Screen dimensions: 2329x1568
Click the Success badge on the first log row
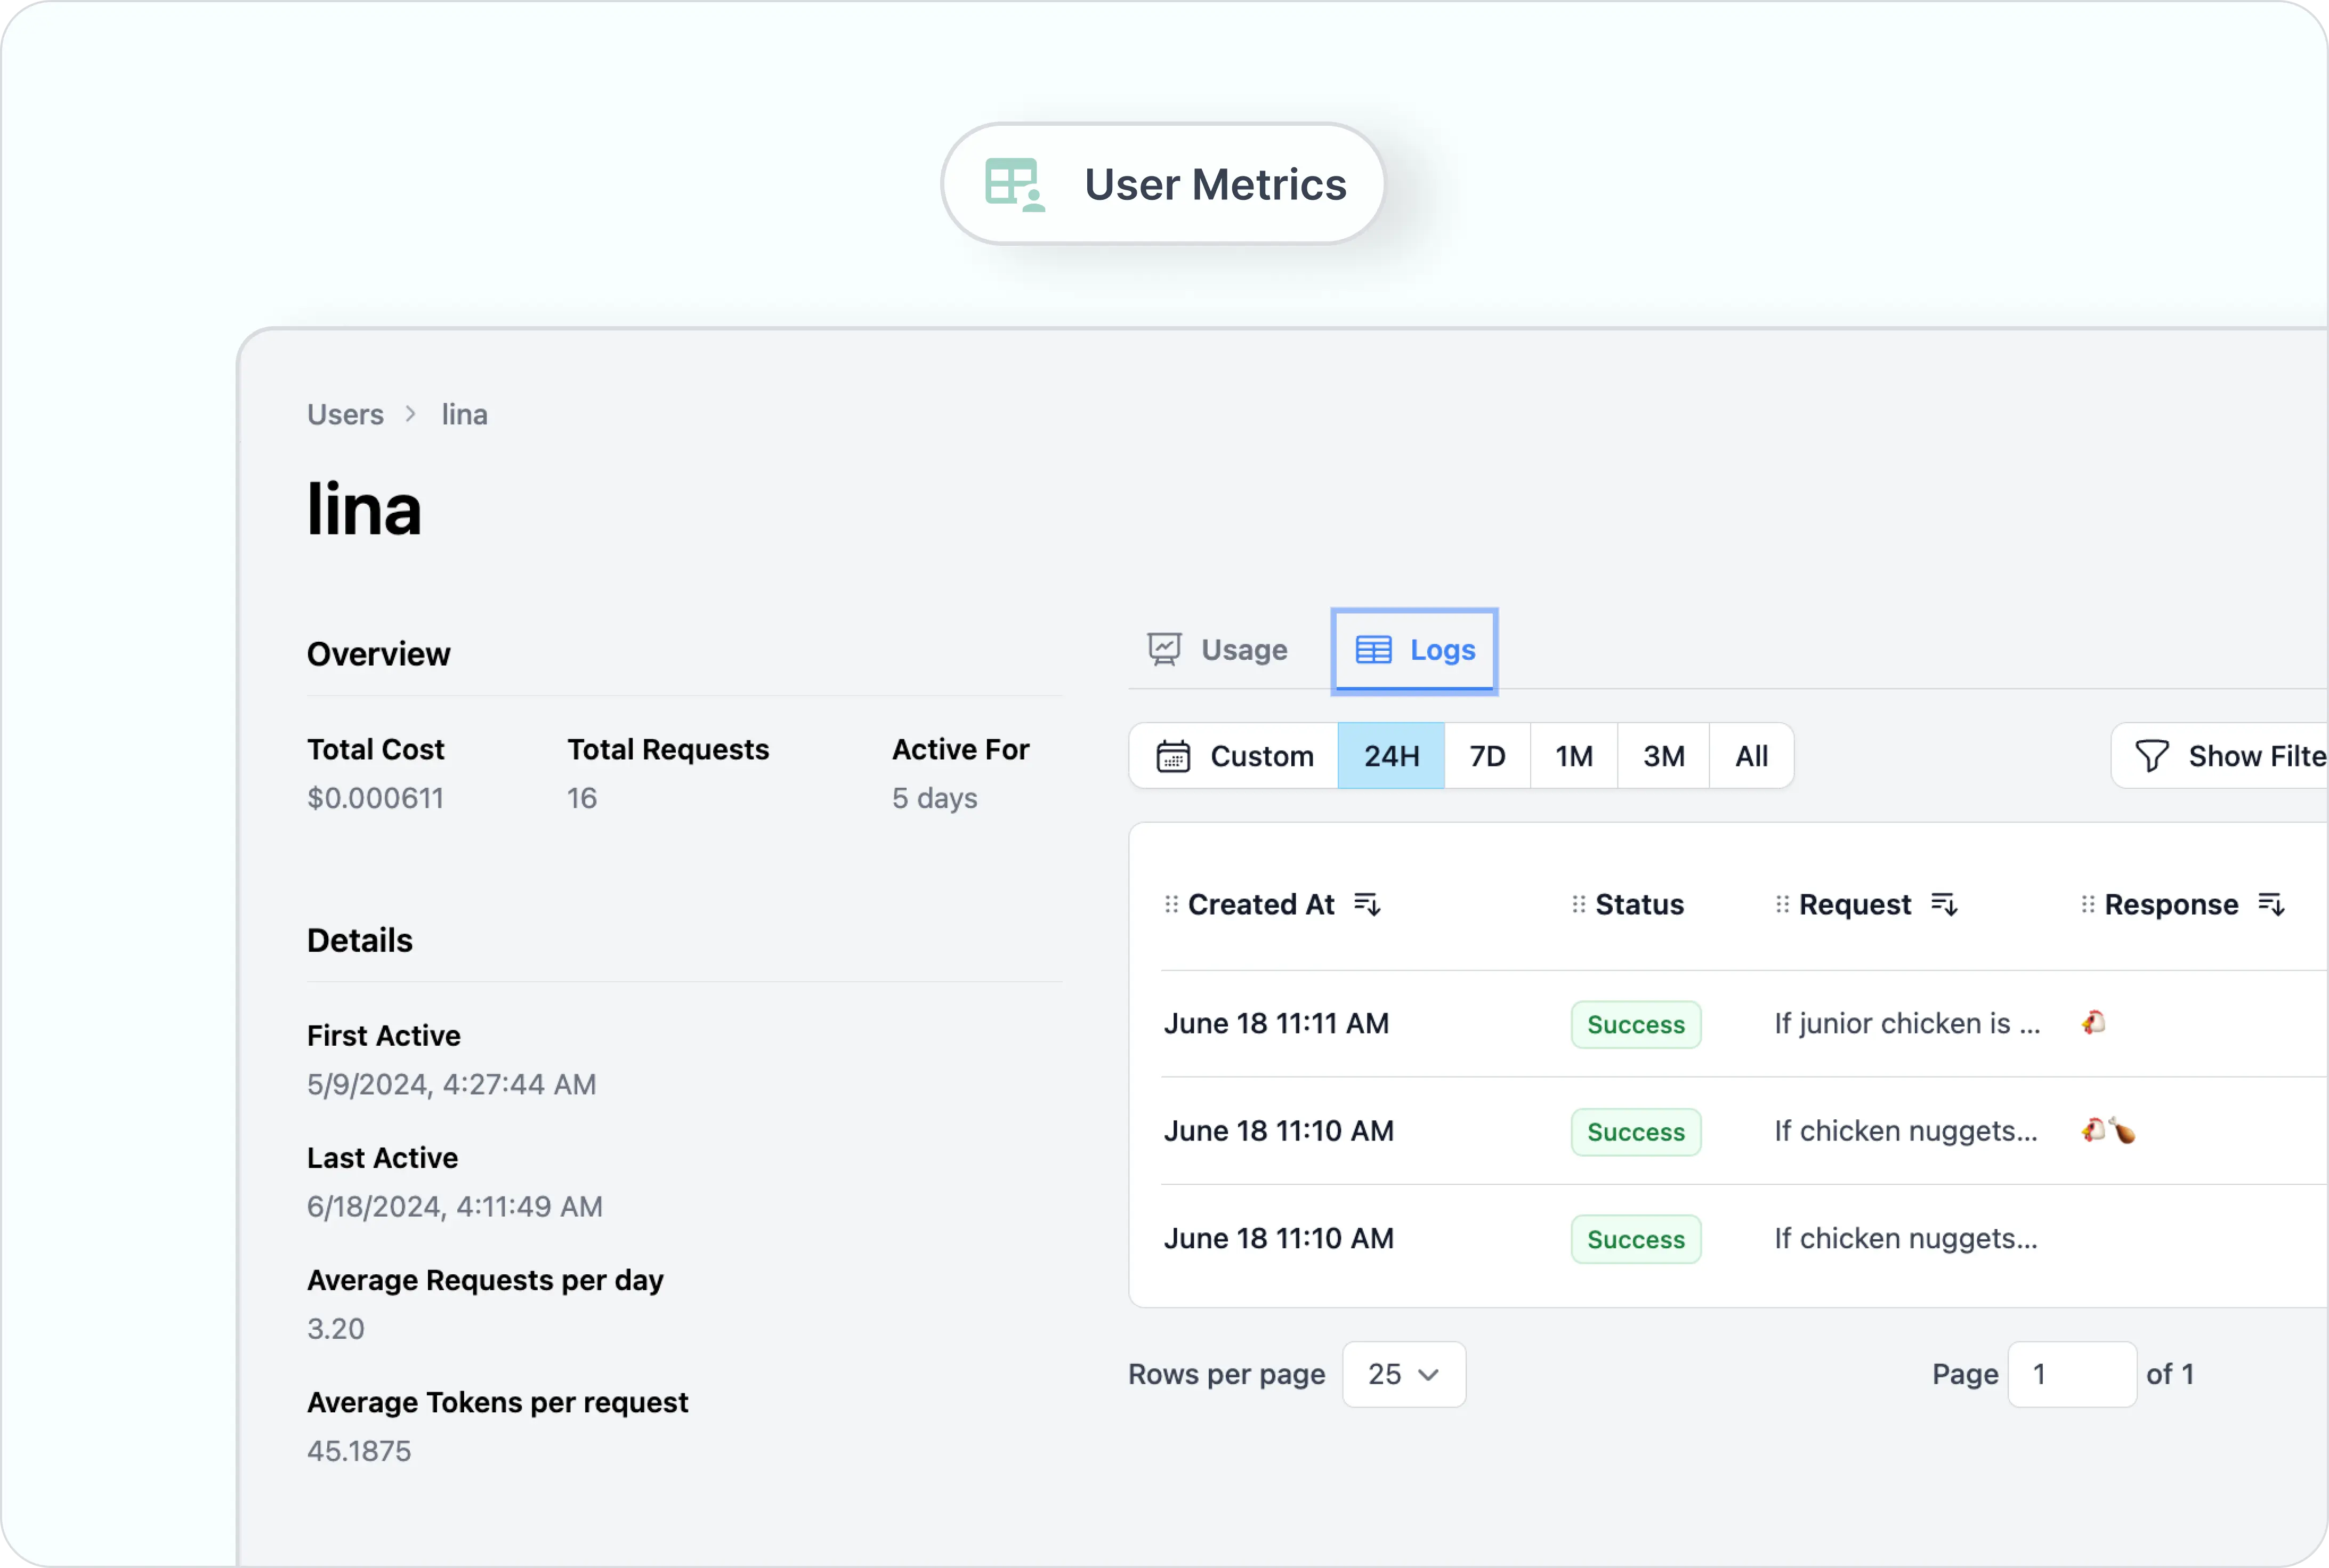1635,1024
